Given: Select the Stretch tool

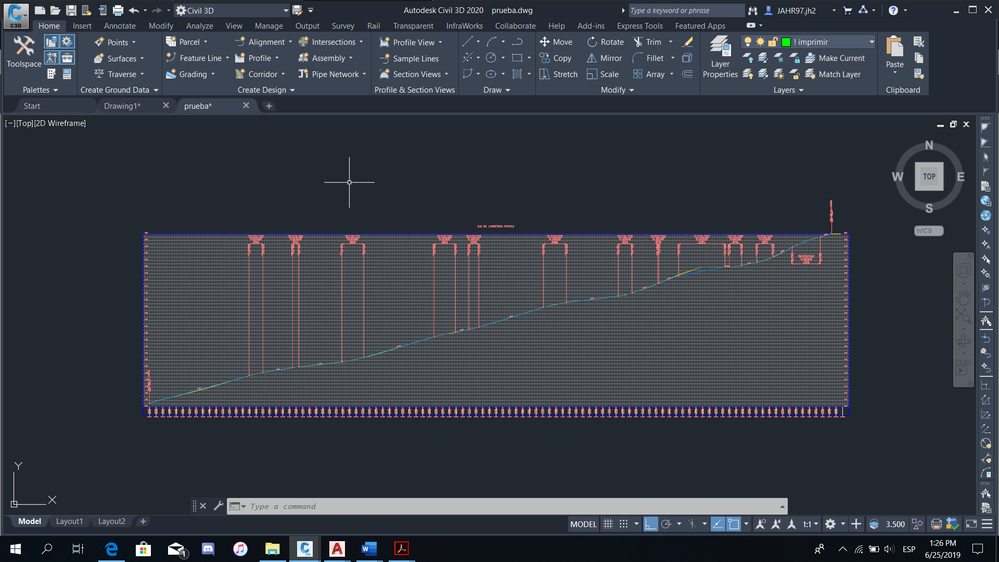Looking at the screenshot, I should tap(558, 74).
